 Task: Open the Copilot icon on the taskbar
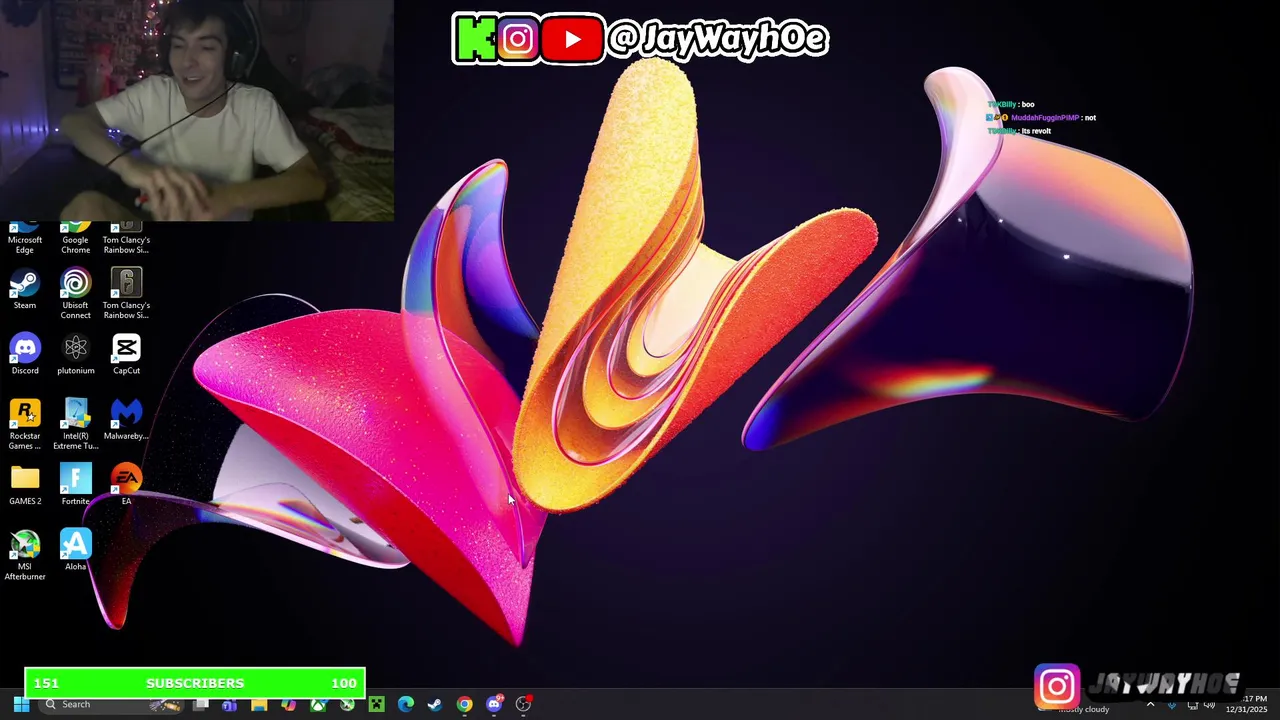[288, 704]
